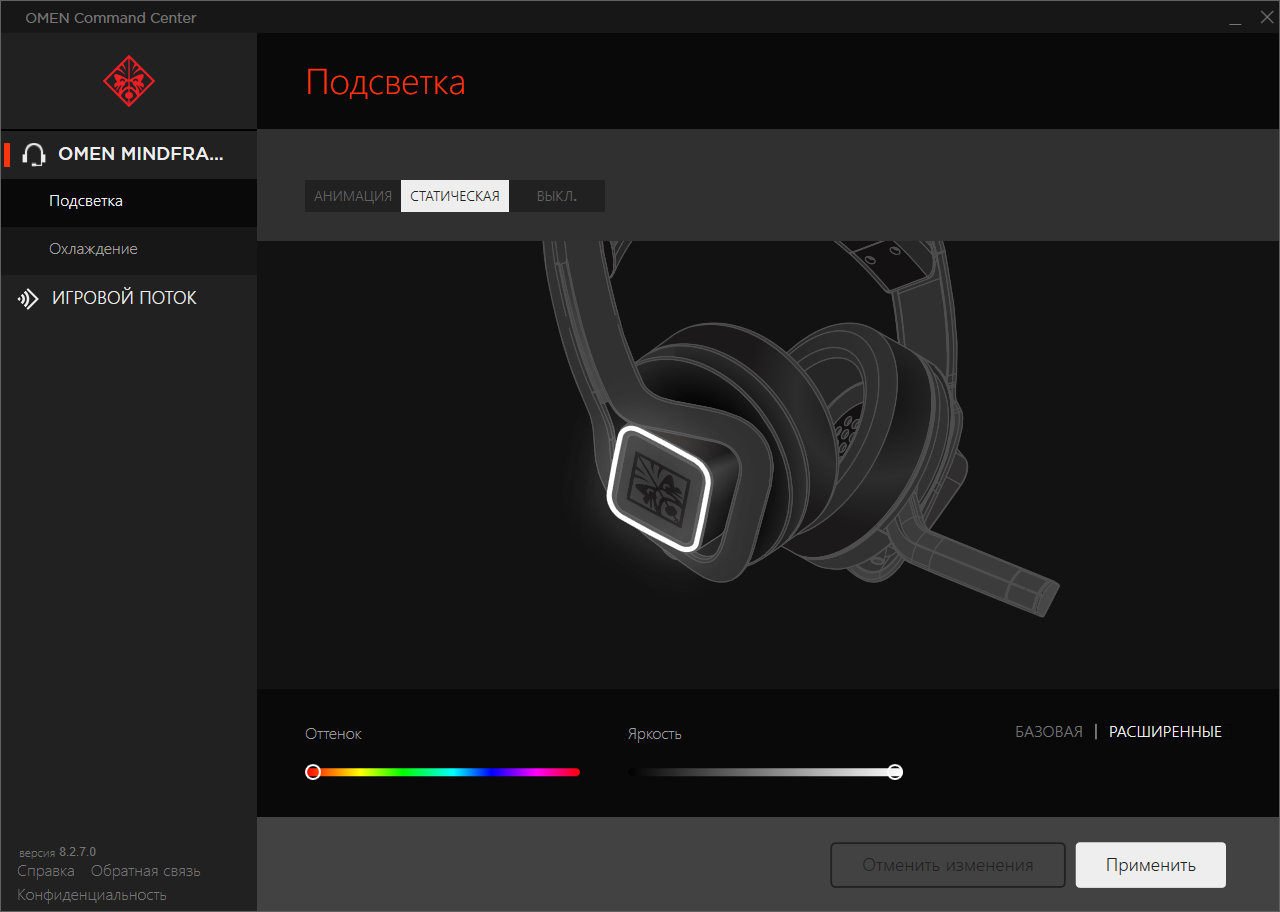Open the Обратная связь link

(146, 871)
